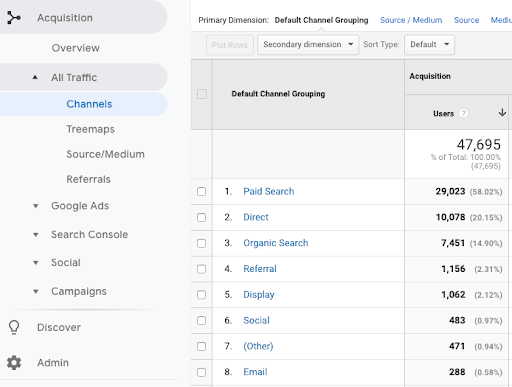Screen dimensions: 512x387
Task: Open the Organic Search channel link
Action: click(276, 243)
